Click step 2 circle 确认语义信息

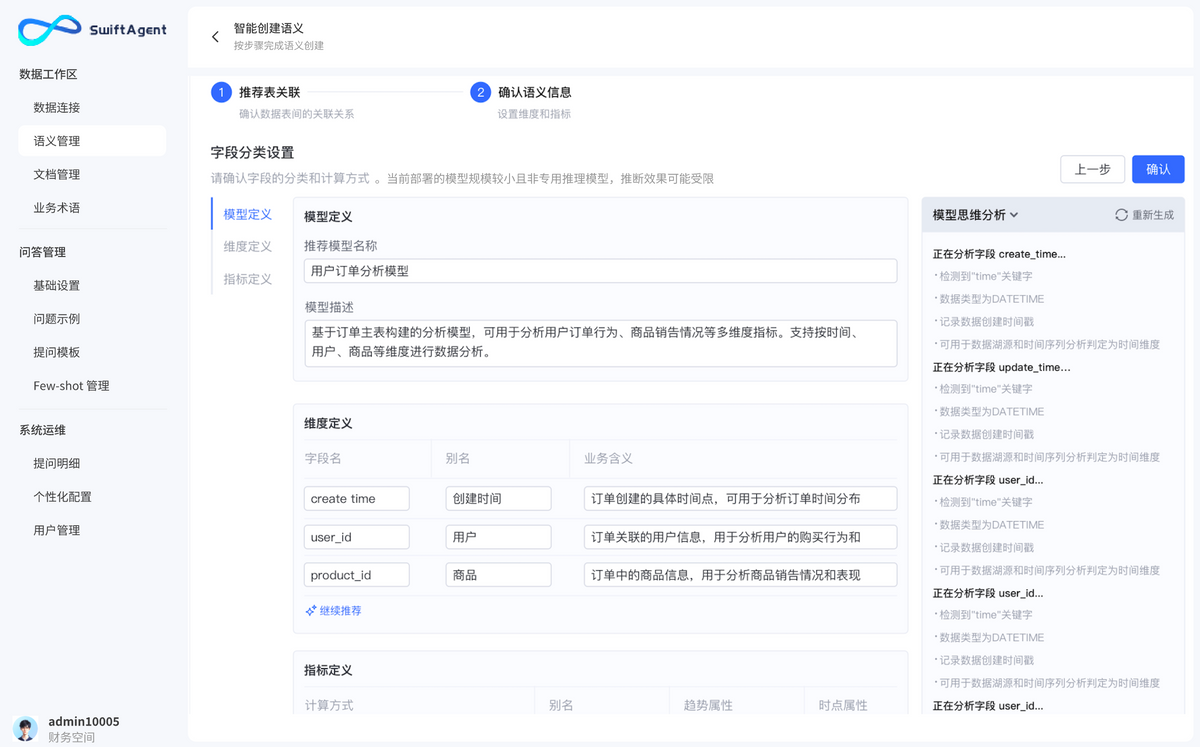(x=480, y=93)
